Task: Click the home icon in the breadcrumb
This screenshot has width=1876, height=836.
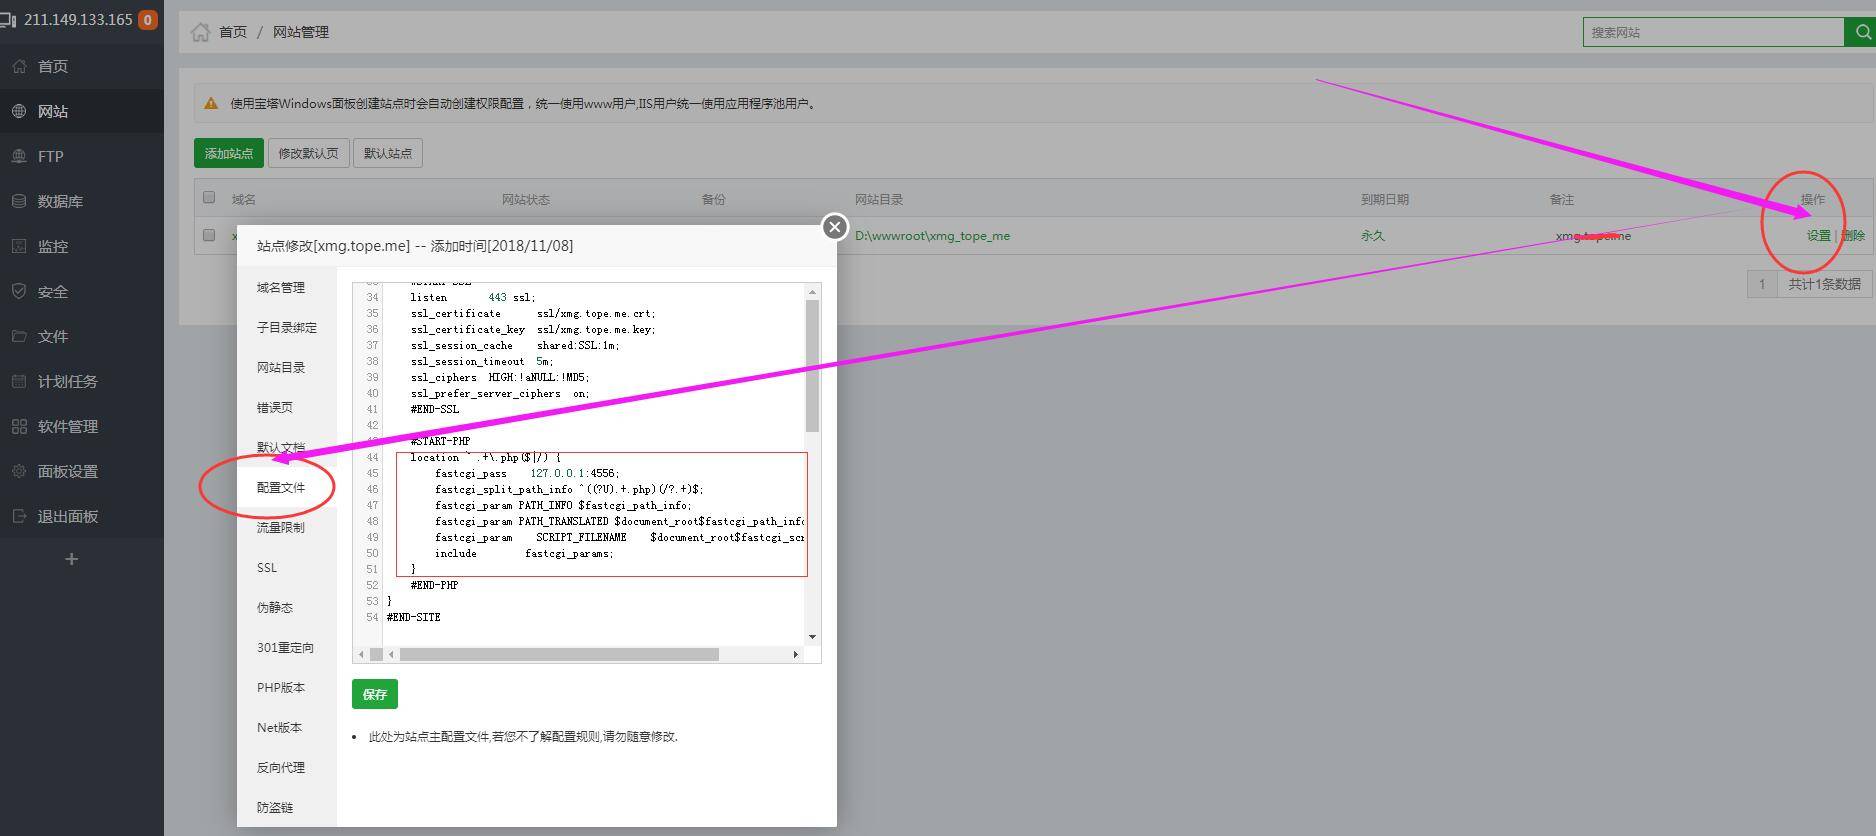Action: [200, 32]
